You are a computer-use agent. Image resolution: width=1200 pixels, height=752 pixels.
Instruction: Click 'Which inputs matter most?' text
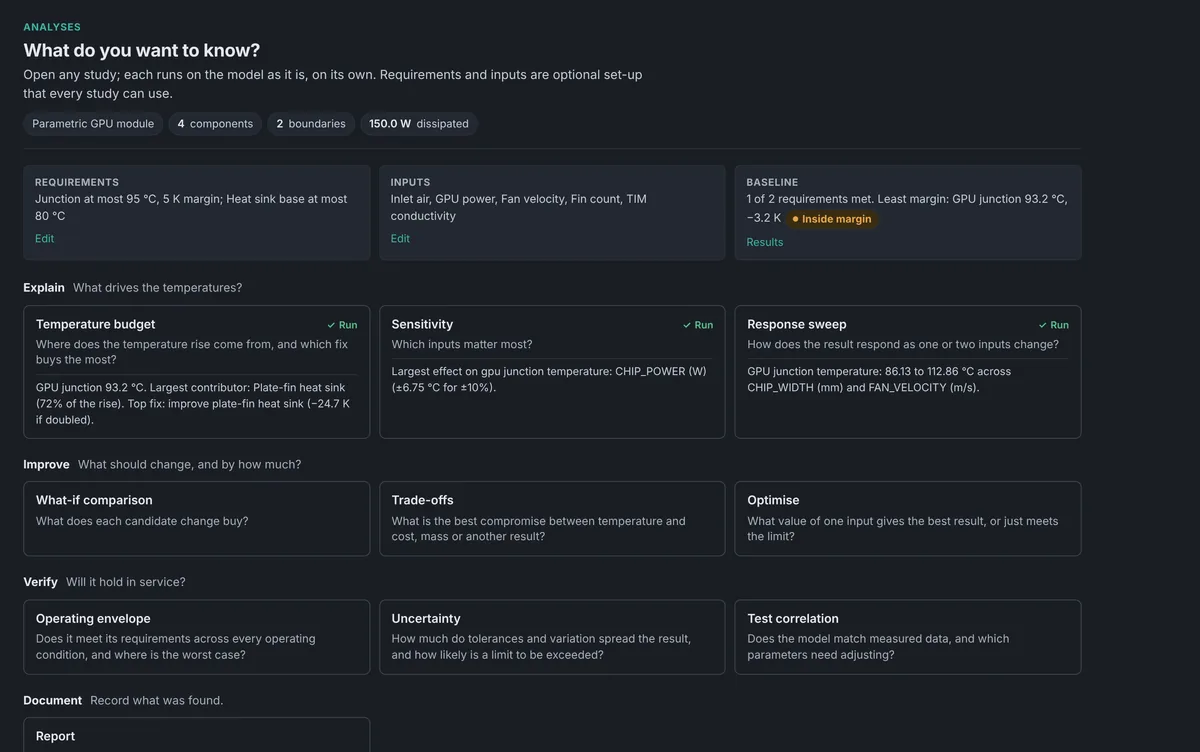pos(462,345)
